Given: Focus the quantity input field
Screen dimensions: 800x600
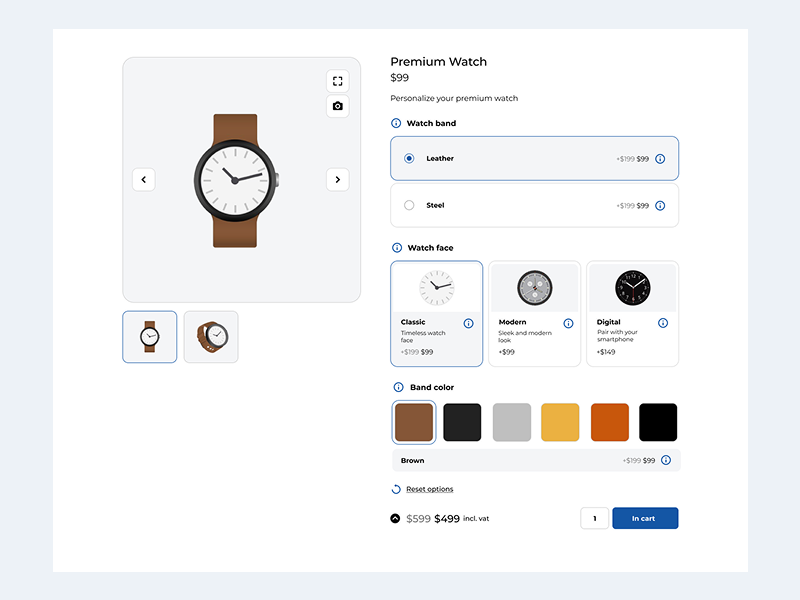Looking at the screenshot, I should [594, 518].
